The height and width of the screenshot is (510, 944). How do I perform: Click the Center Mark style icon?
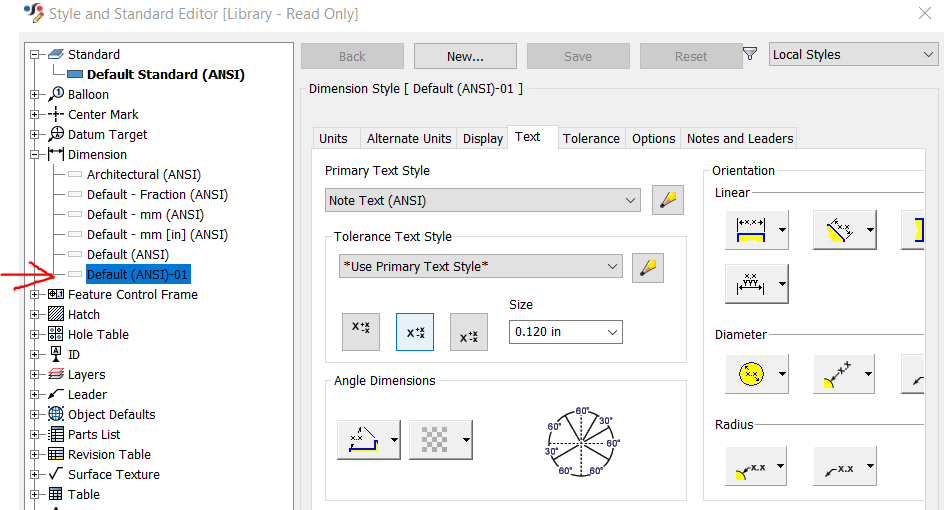[56, 114]
